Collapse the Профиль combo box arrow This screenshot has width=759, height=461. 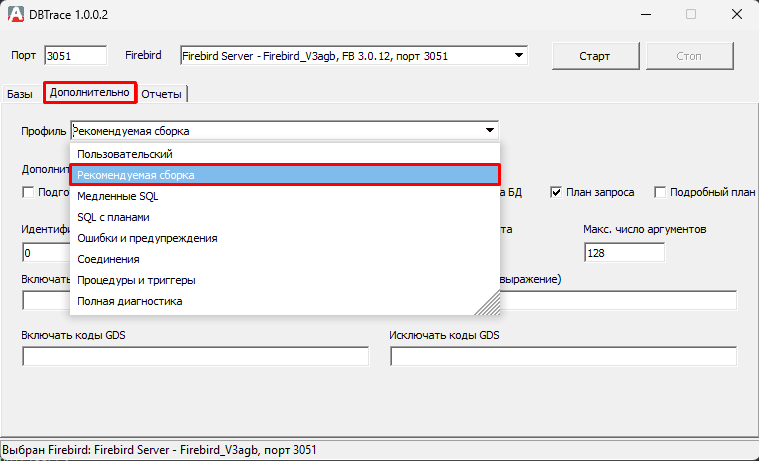click(x=489, y=130)
